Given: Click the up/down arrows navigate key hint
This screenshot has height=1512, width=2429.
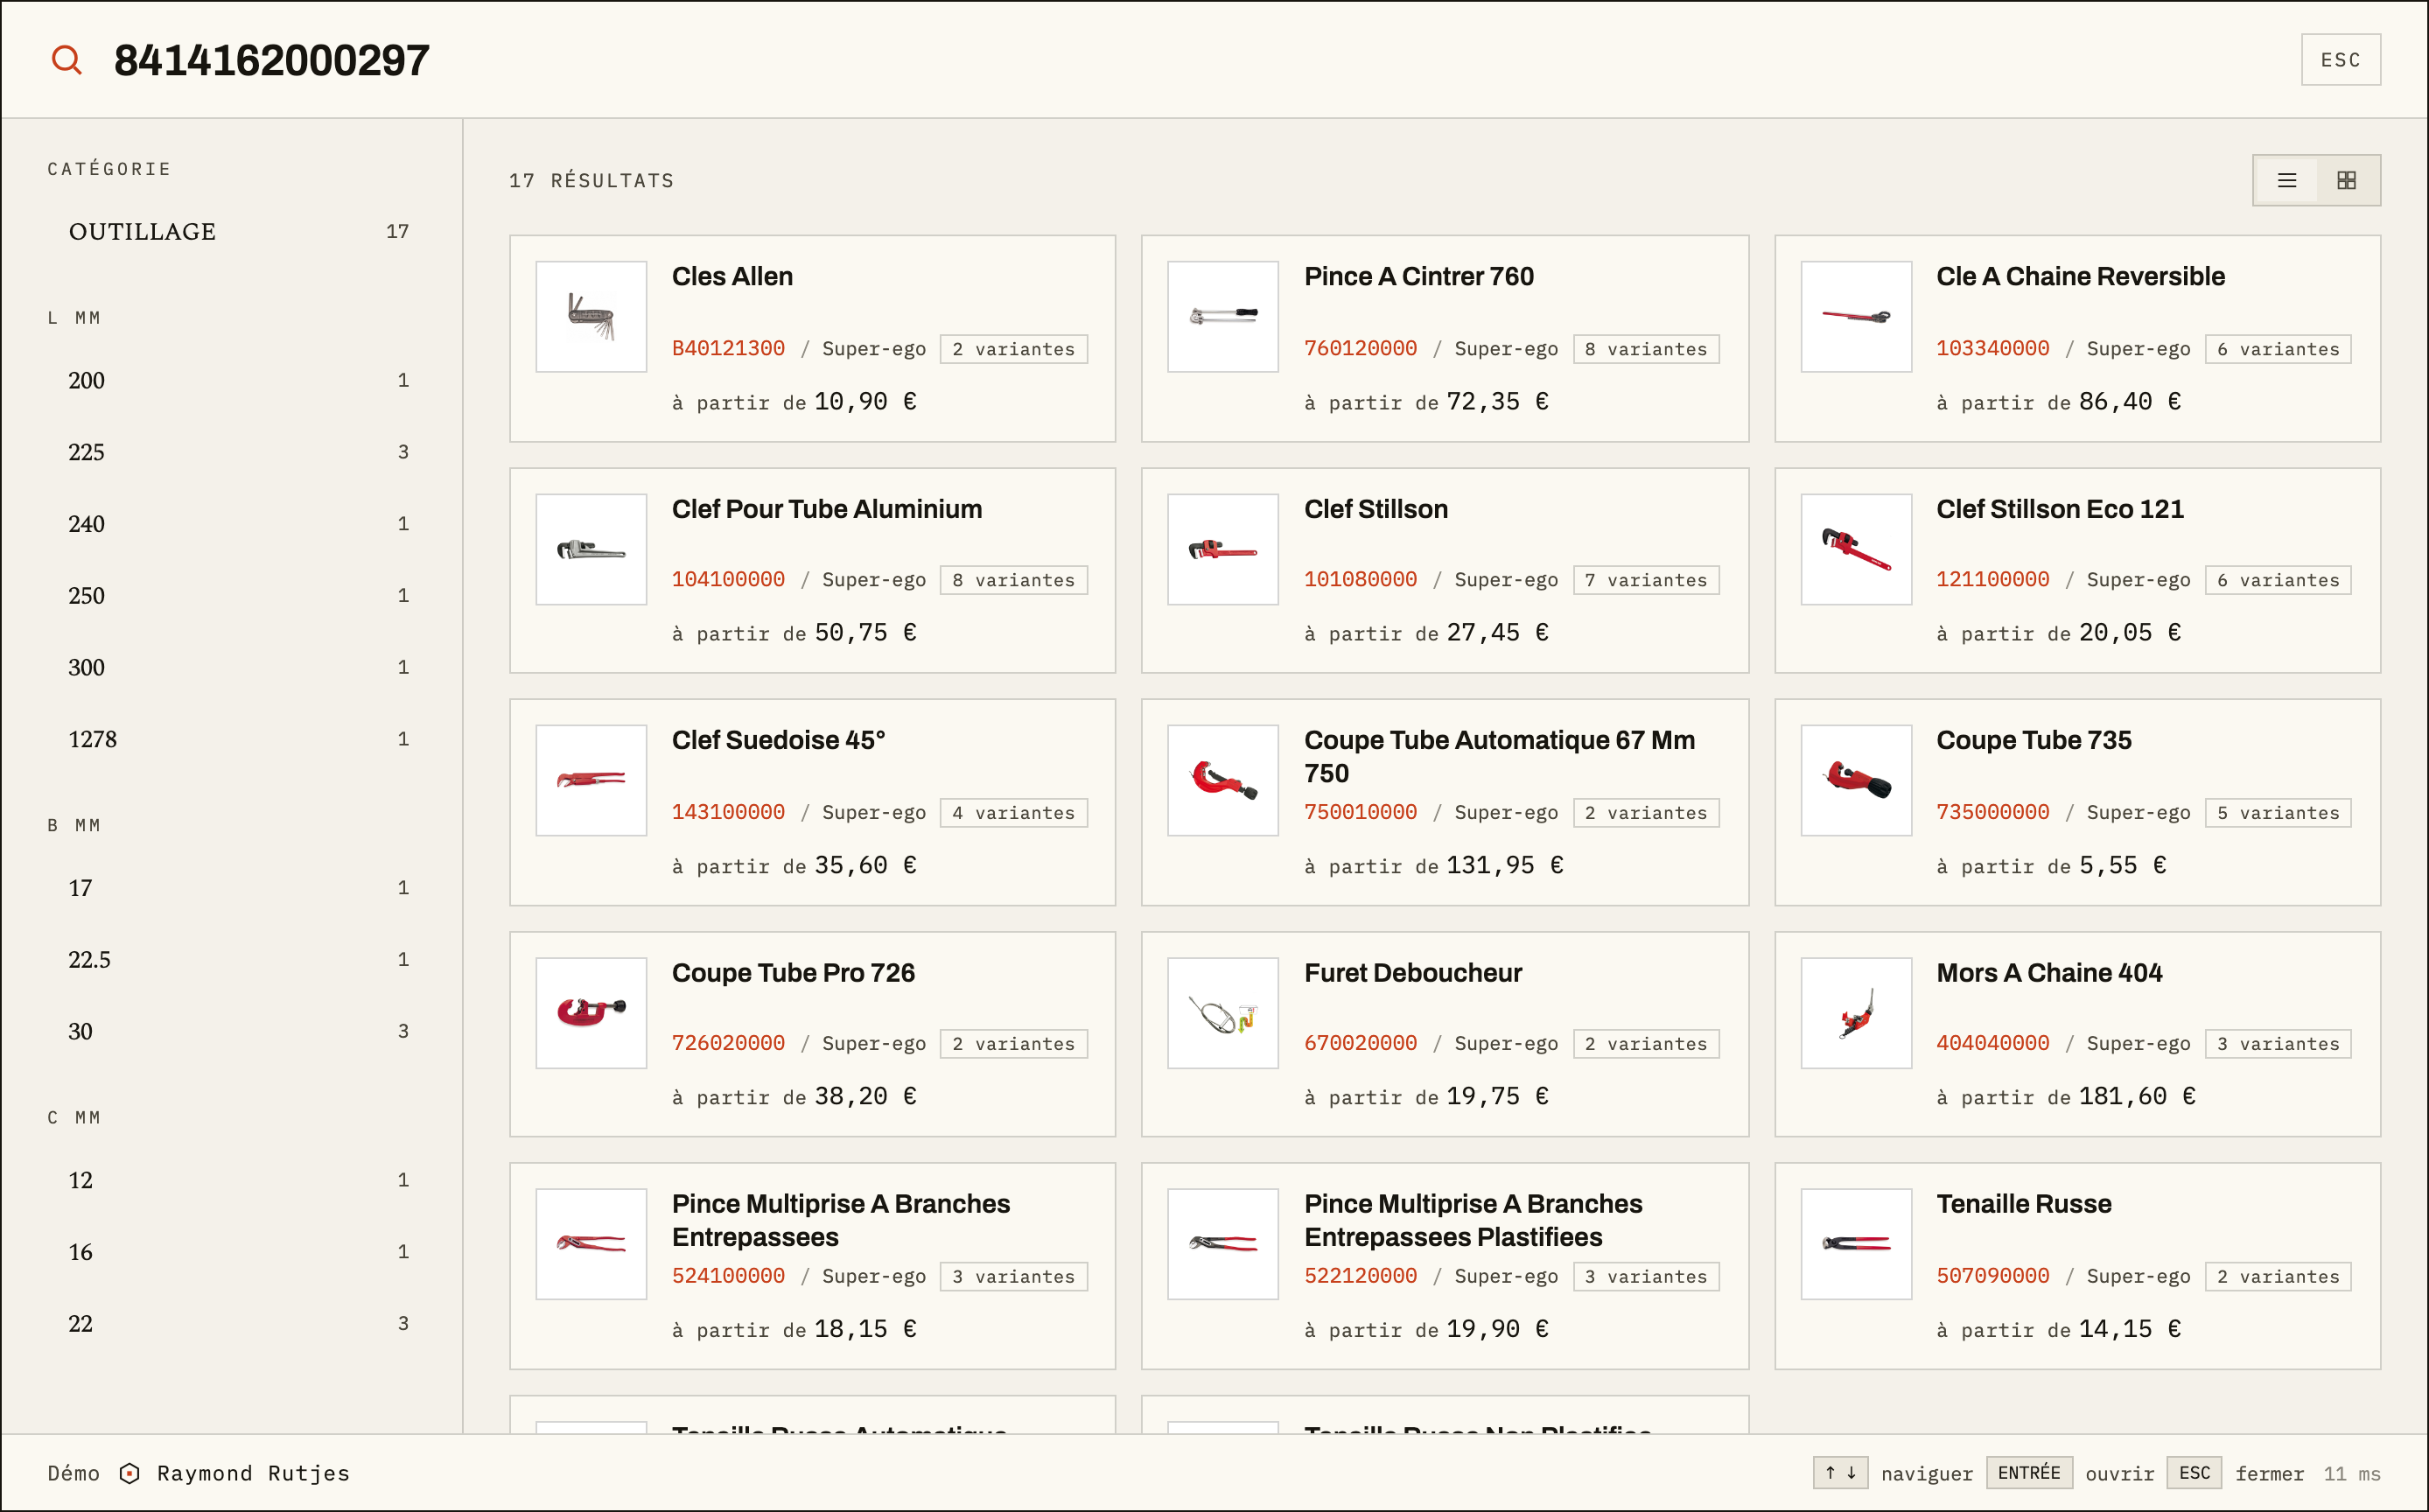Looking at the screenshot, I should (x=1840, y=1473).
